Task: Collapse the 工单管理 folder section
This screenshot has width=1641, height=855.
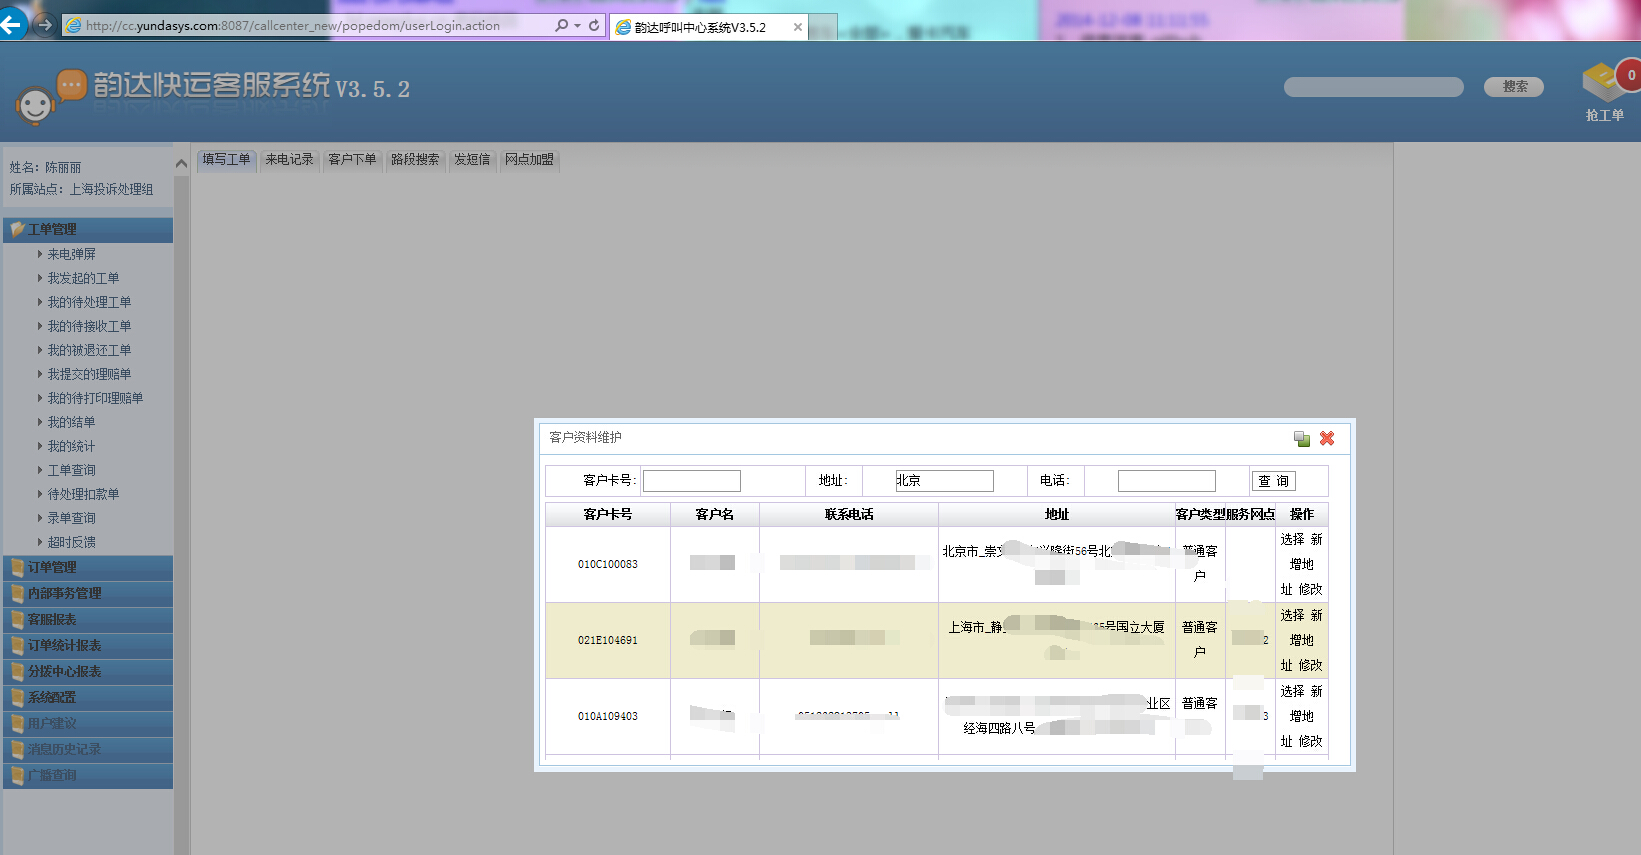Action: pos(88,230)
